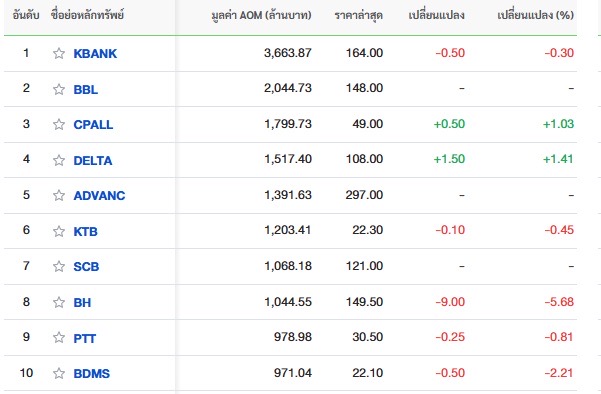The image size is (601, 394).
Task: Star KBANK as a favorite
Action: (59, 53)
